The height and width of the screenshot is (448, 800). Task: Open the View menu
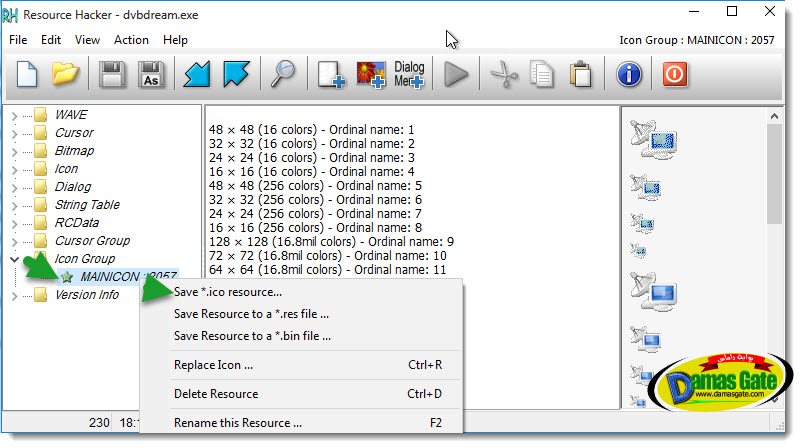(87, 40)
